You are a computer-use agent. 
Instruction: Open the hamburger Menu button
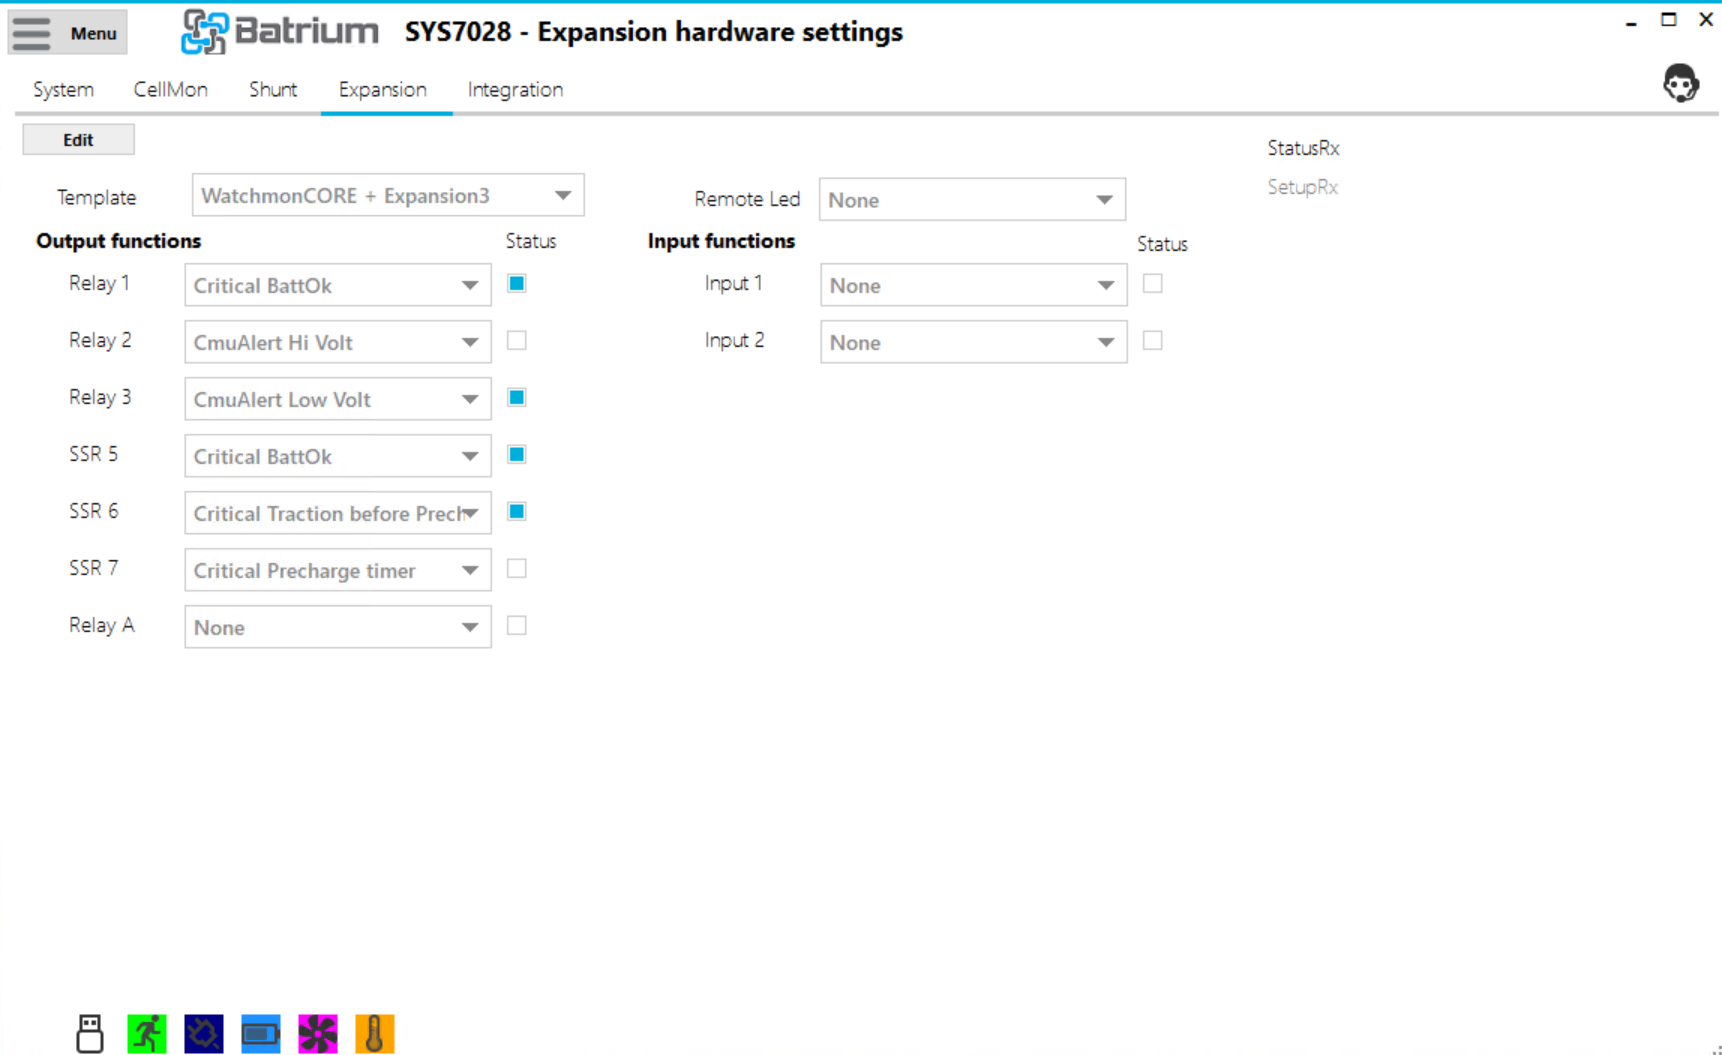tap(68, 32)
